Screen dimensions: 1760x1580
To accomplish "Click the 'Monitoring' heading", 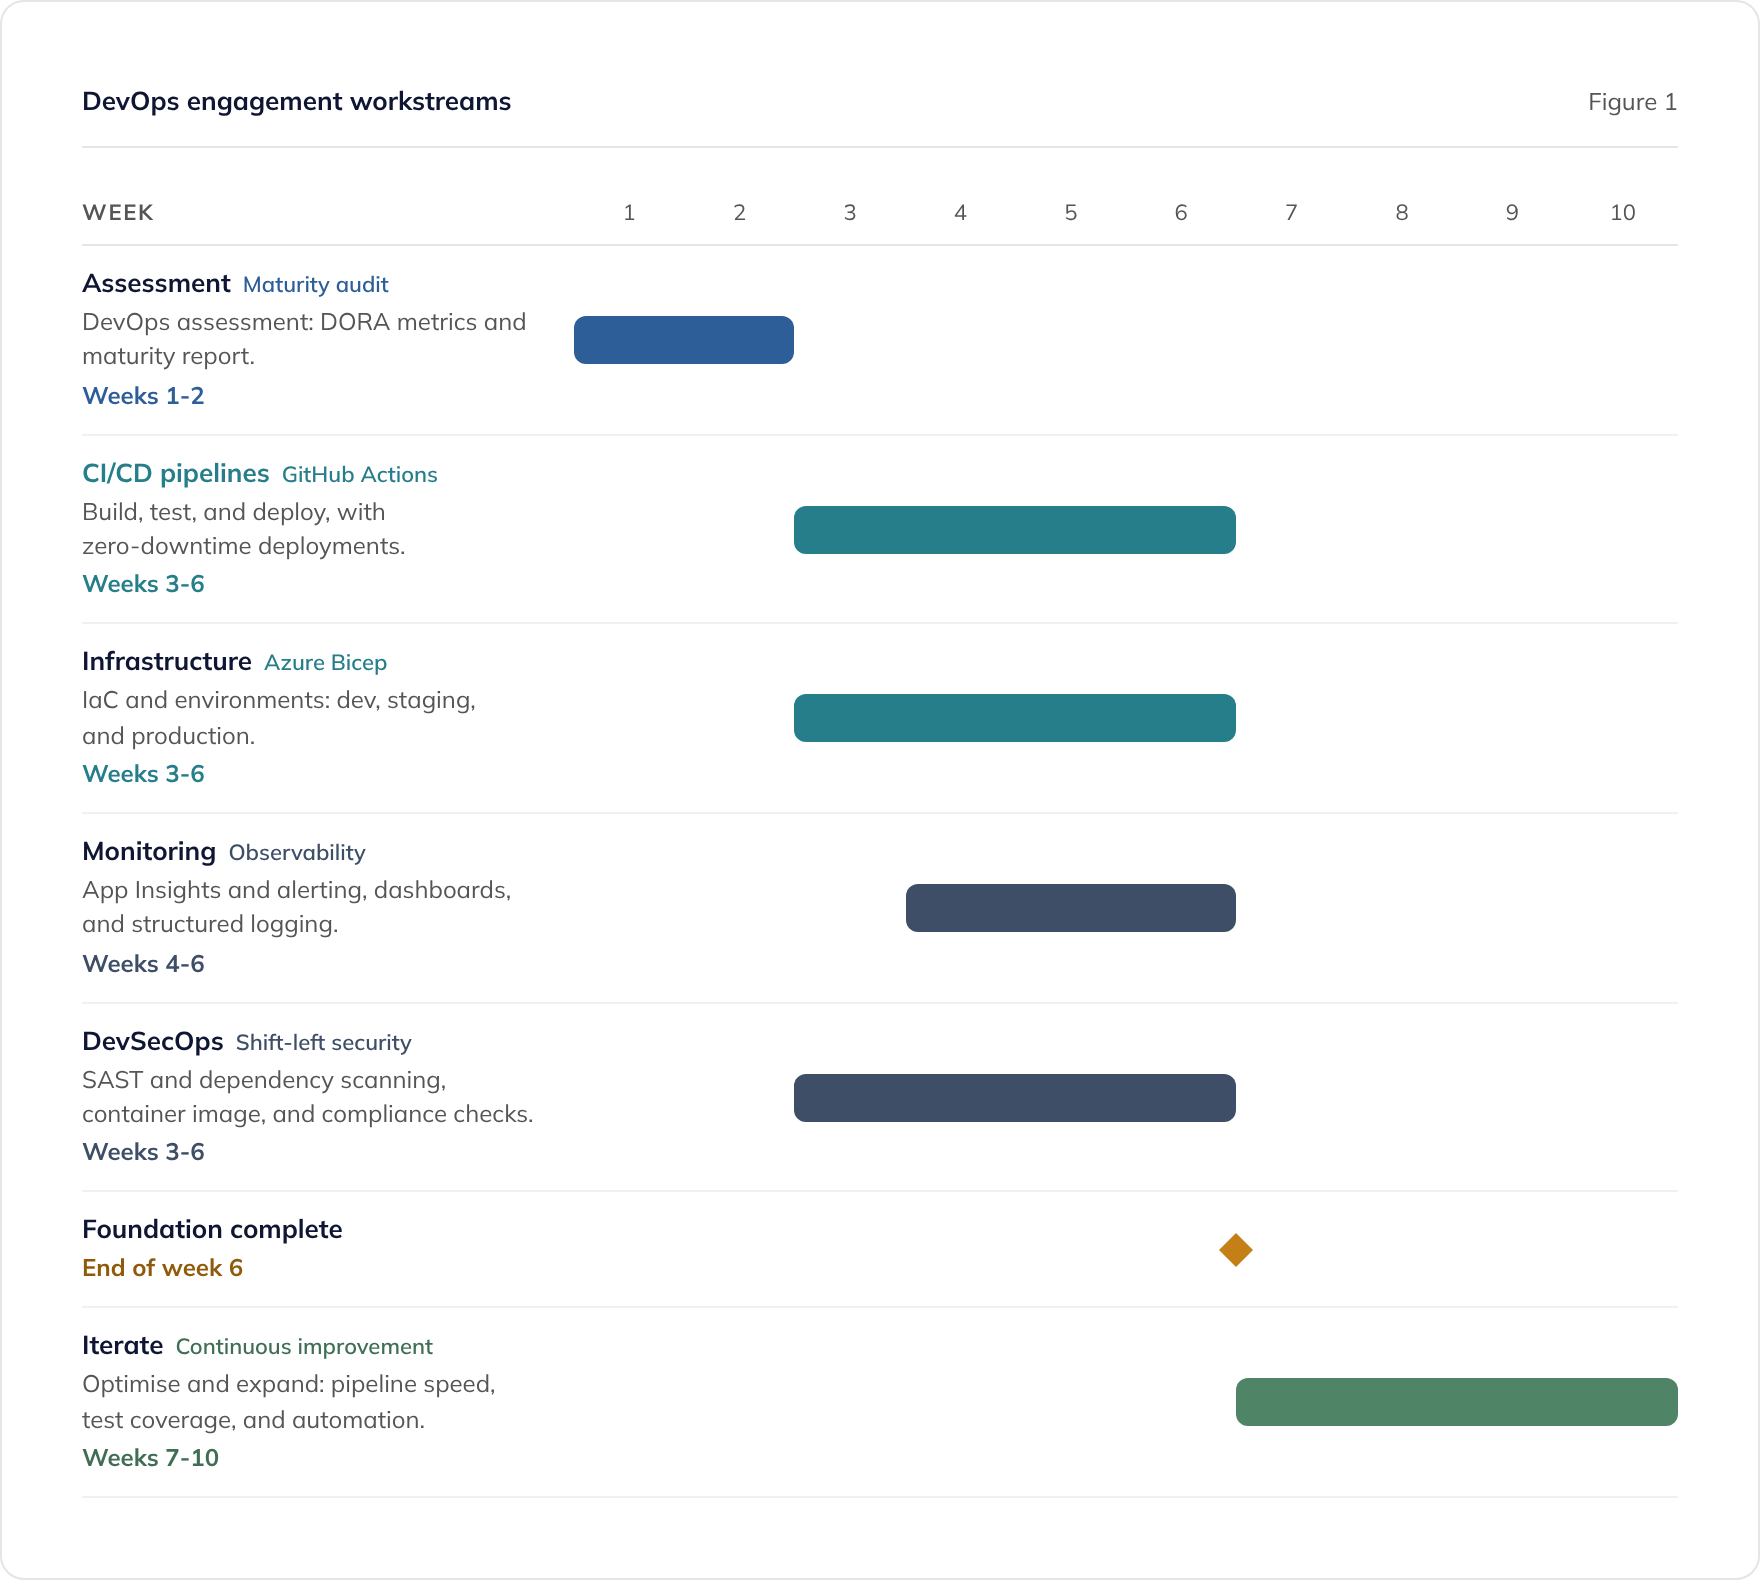I will [x=149, y=852].
